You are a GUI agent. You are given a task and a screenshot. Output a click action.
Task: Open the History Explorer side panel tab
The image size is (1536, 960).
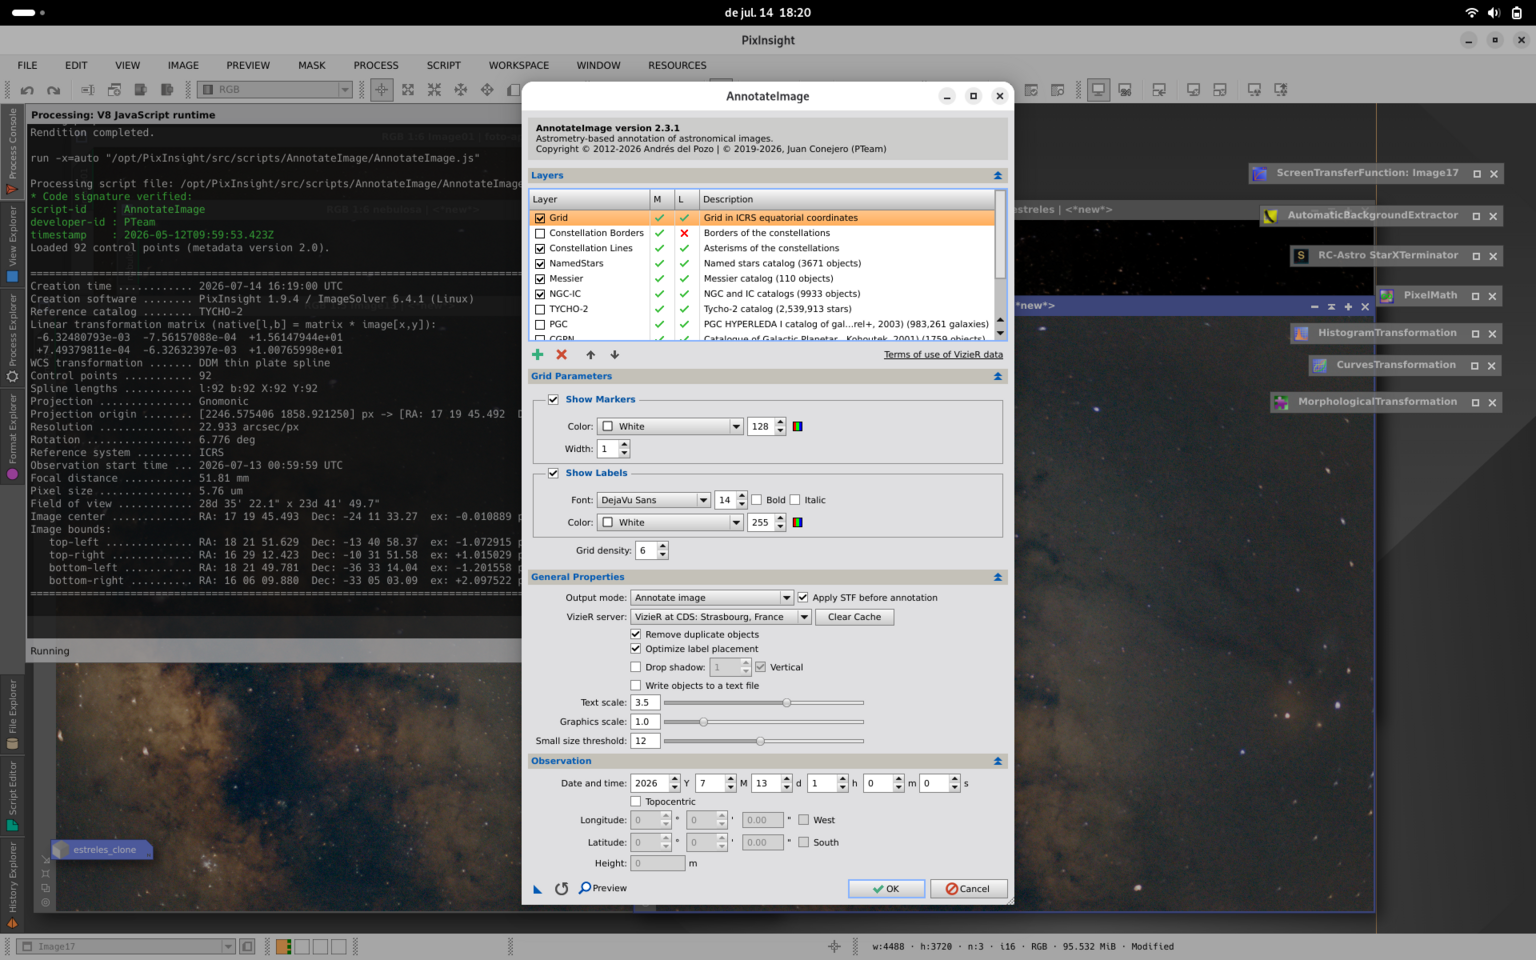12,884
